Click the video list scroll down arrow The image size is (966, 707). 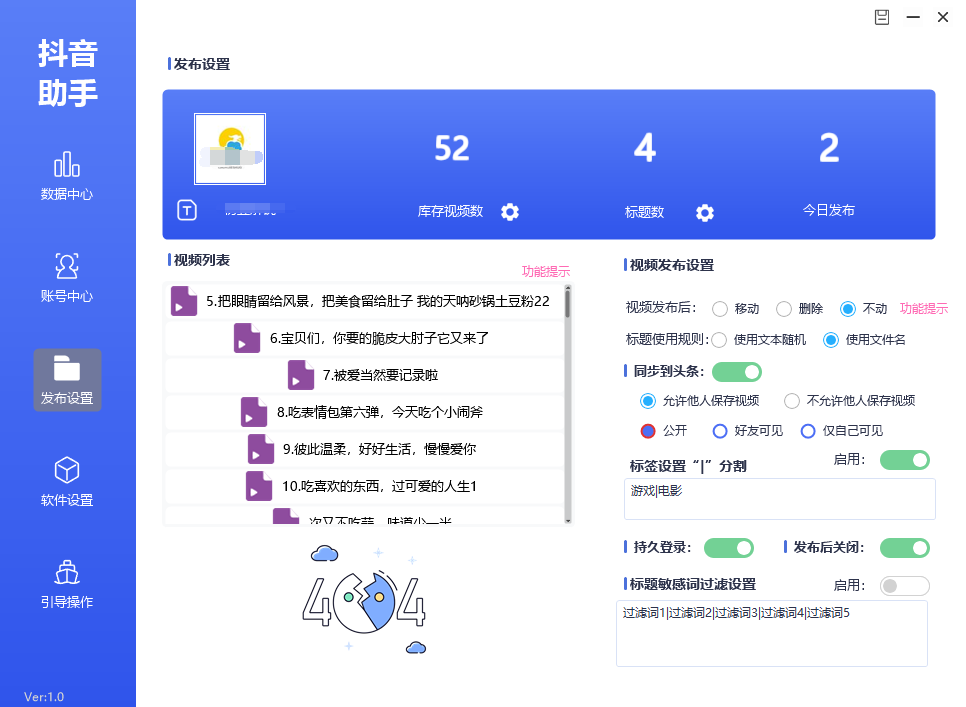click(567, 521)
